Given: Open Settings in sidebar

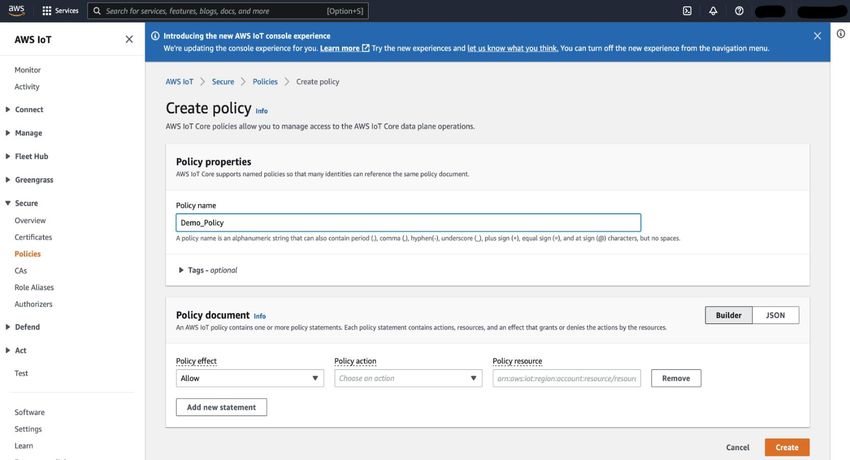Looking at the screenshot, I should [28, 429].
